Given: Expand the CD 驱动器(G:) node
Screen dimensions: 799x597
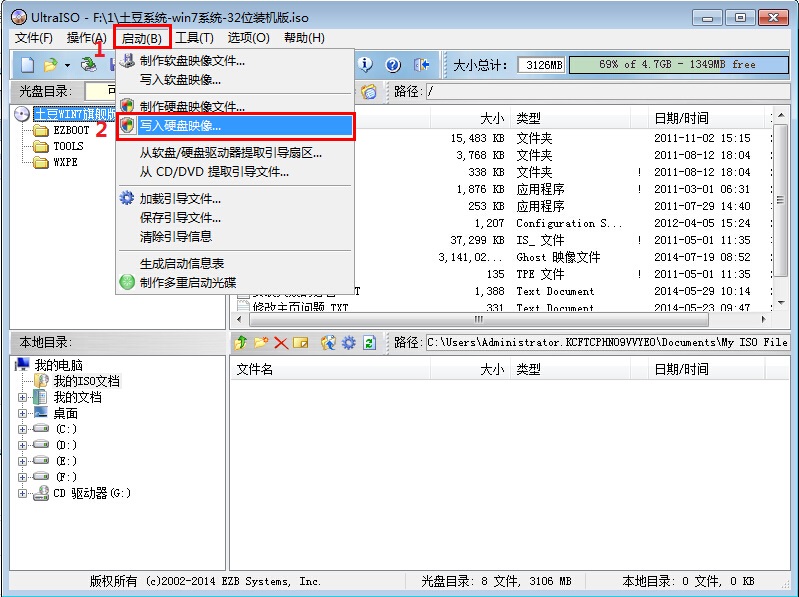Looking at the screenshot, I should coord(22,493).
